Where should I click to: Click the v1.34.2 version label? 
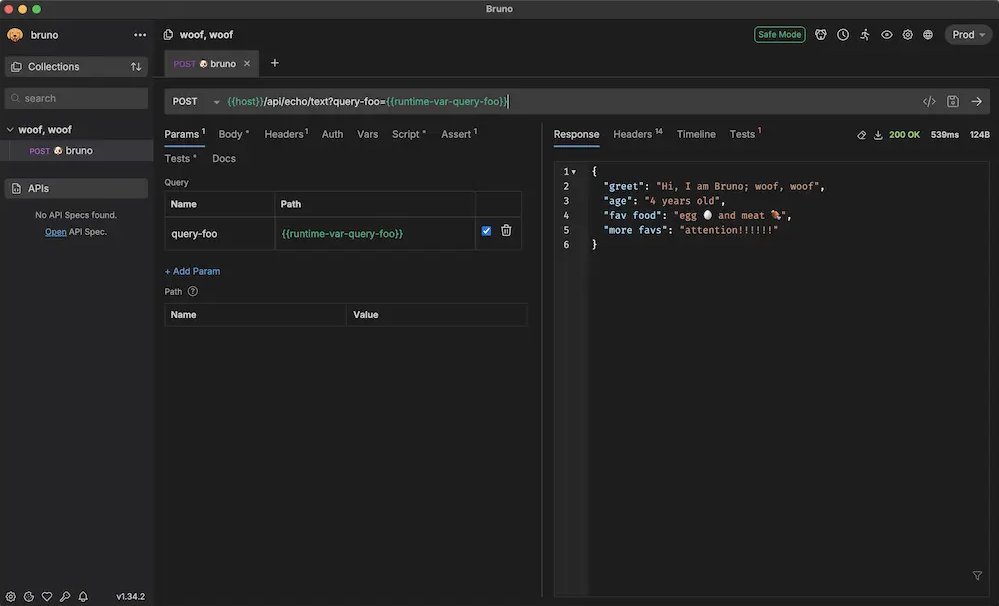click(x=131, y=597)
